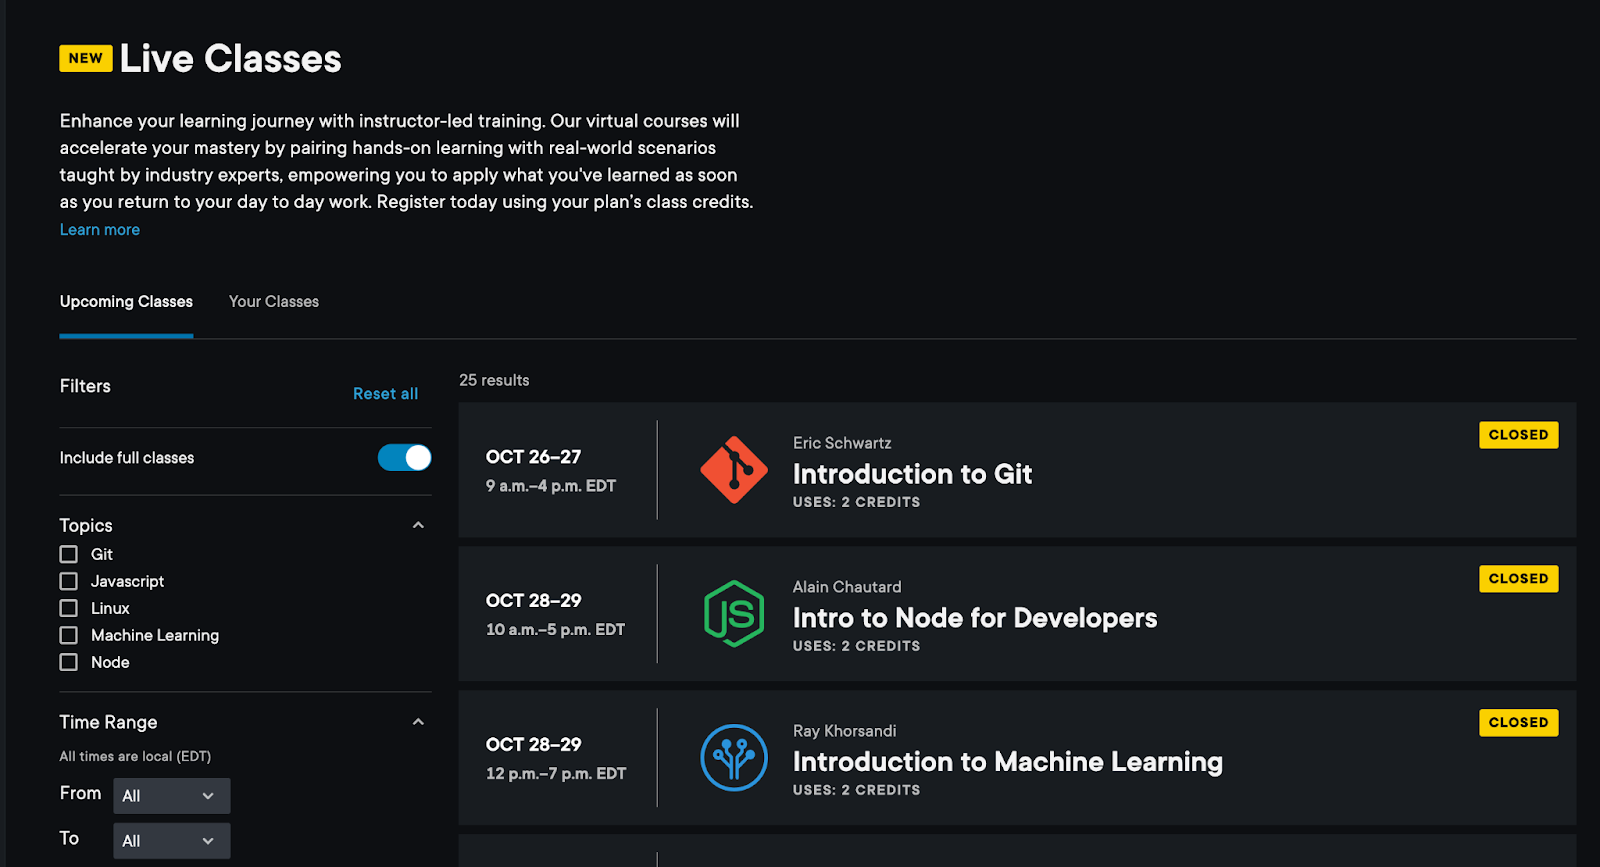Click the Git logo icon
Image resolution: width=1600 pixels, height=867 pixels.
[734, 470]
